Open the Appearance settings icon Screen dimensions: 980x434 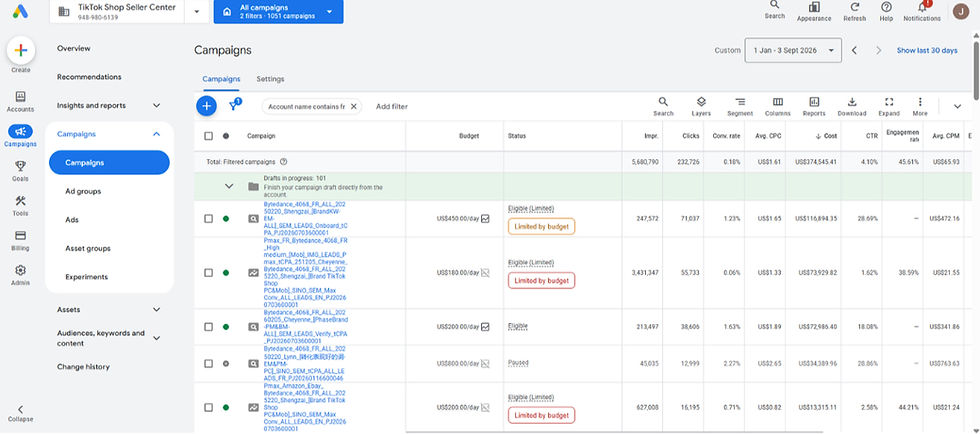point(814,6)
